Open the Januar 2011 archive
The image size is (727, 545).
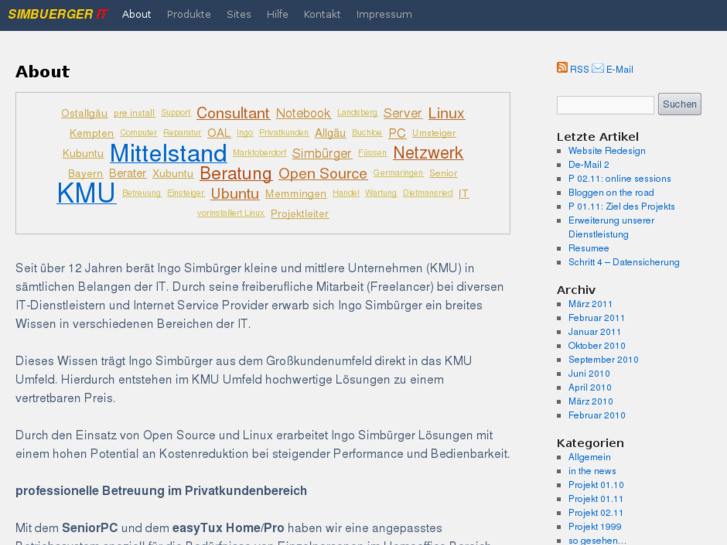pos(594,332)
